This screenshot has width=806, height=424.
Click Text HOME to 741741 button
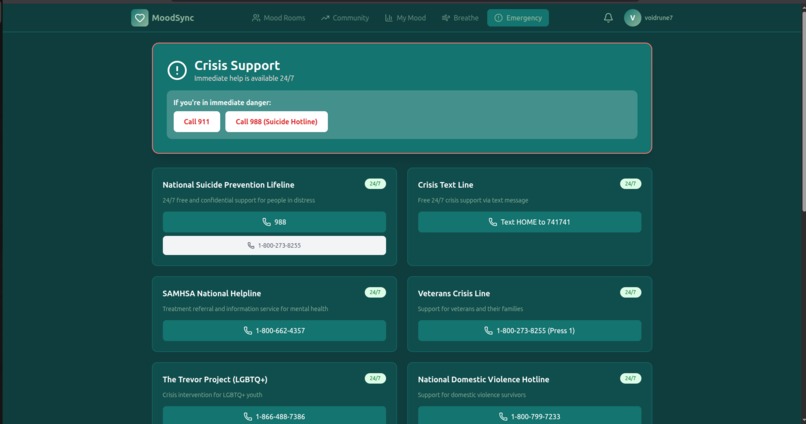(529, 222)
